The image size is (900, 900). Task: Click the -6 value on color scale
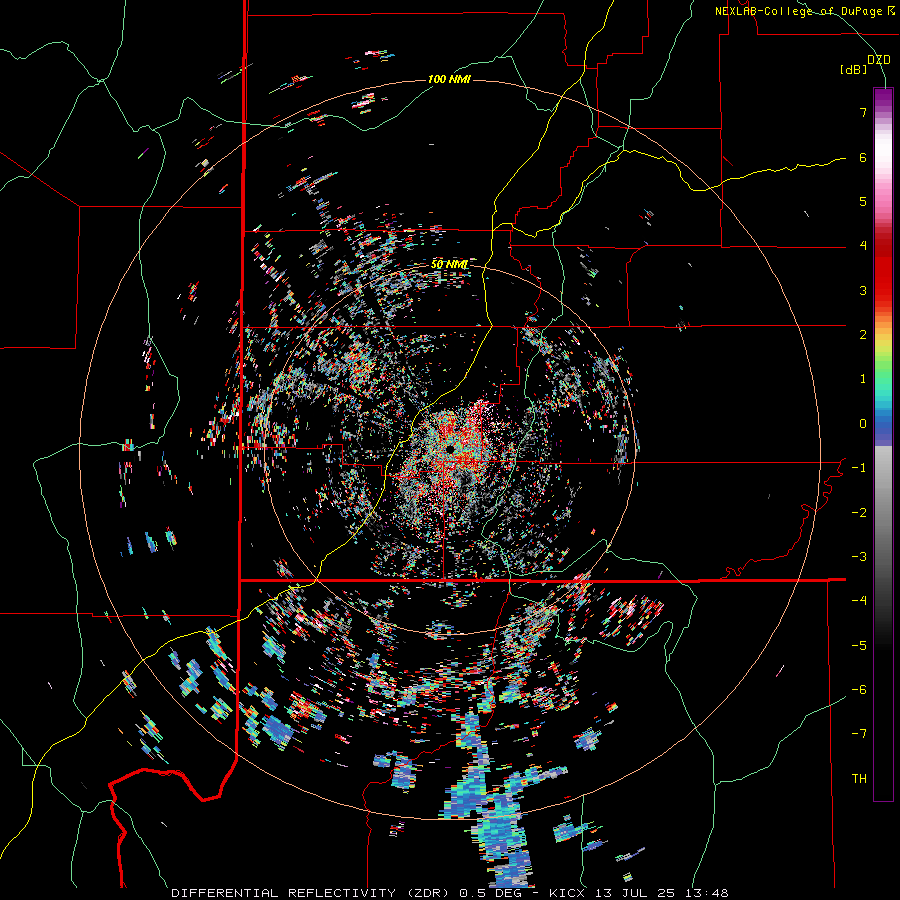[x=859, y=690]
